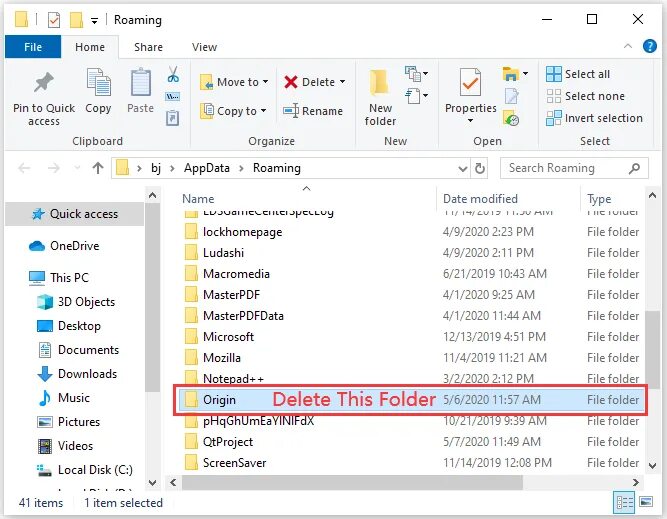667x519 pixels.
Task: Click the Copy path icon
Action: tap(172, 97)
